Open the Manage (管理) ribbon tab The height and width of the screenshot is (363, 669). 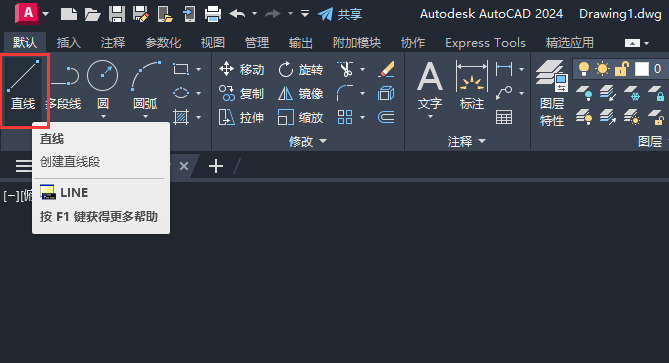(256, 43)
